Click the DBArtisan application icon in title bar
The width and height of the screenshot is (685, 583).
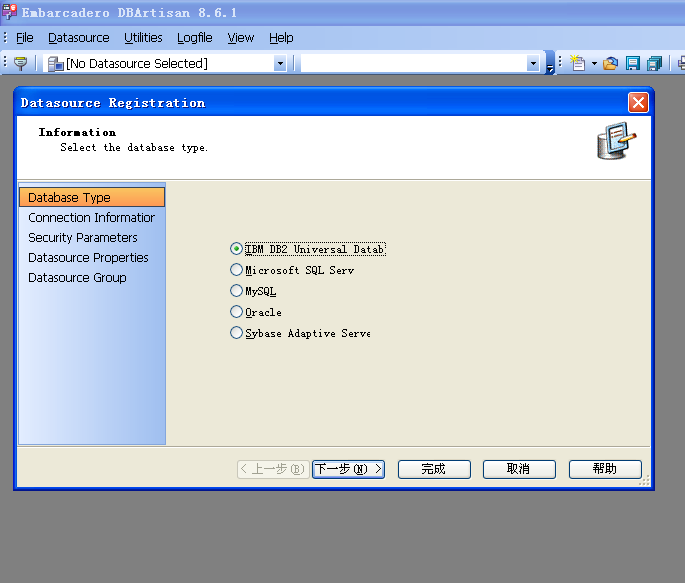click(x=9, y=12)
